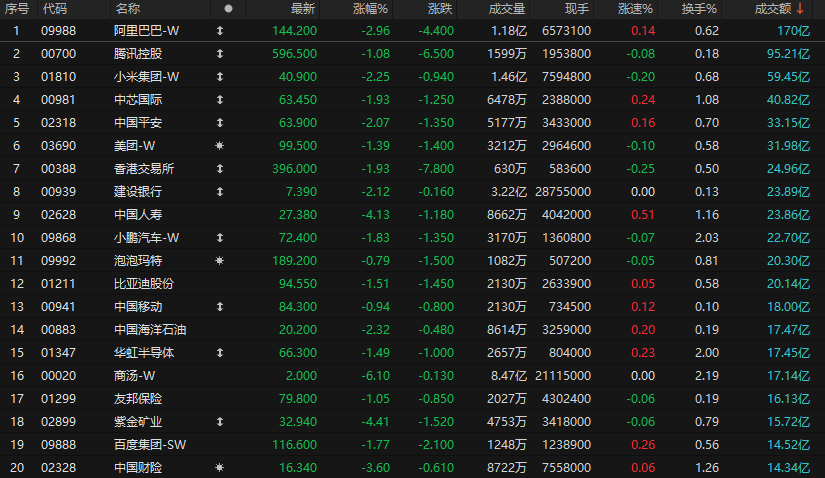
Task: Click the circle dot column header
Action: [228, 8]
